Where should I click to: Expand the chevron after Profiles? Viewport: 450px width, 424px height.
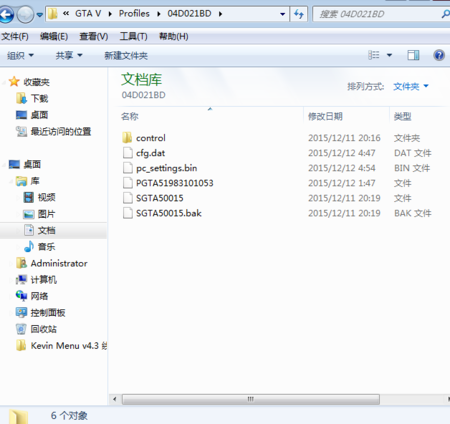159,14
